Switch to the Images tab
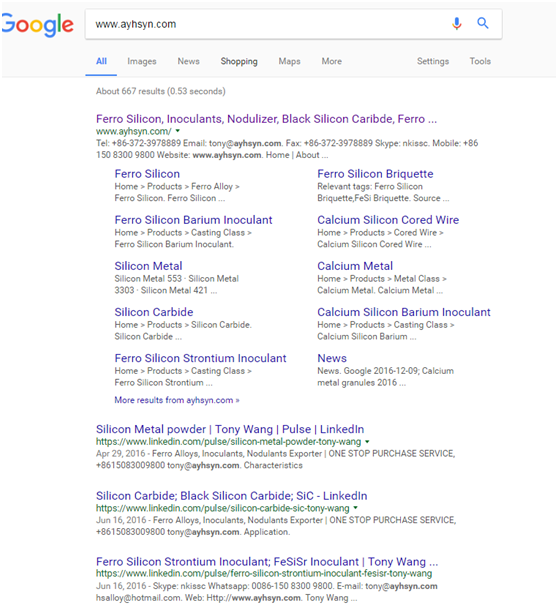 tap(142, 61)
